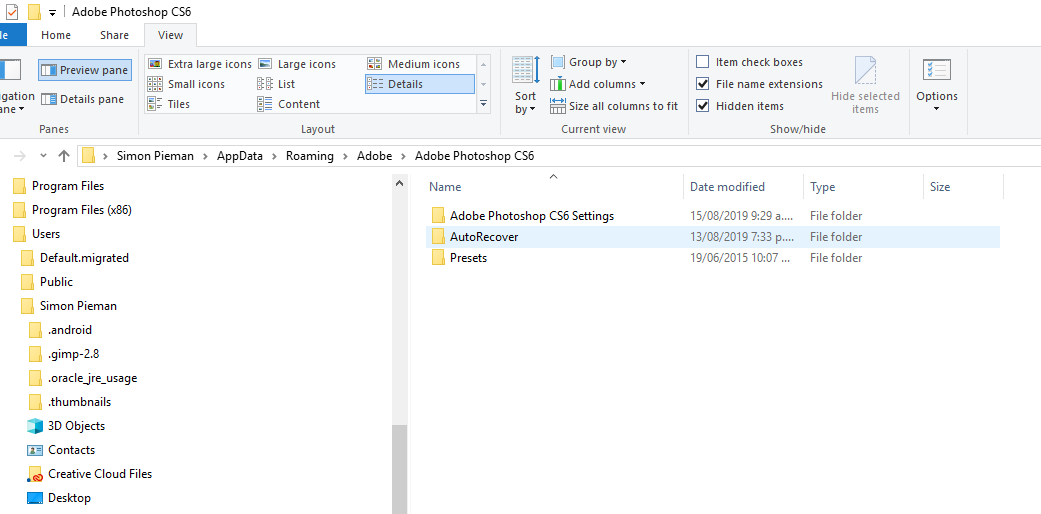The width and height of the screenshot is (1041, 514).
Task: Select Users folder in tree
Action: 46,234
